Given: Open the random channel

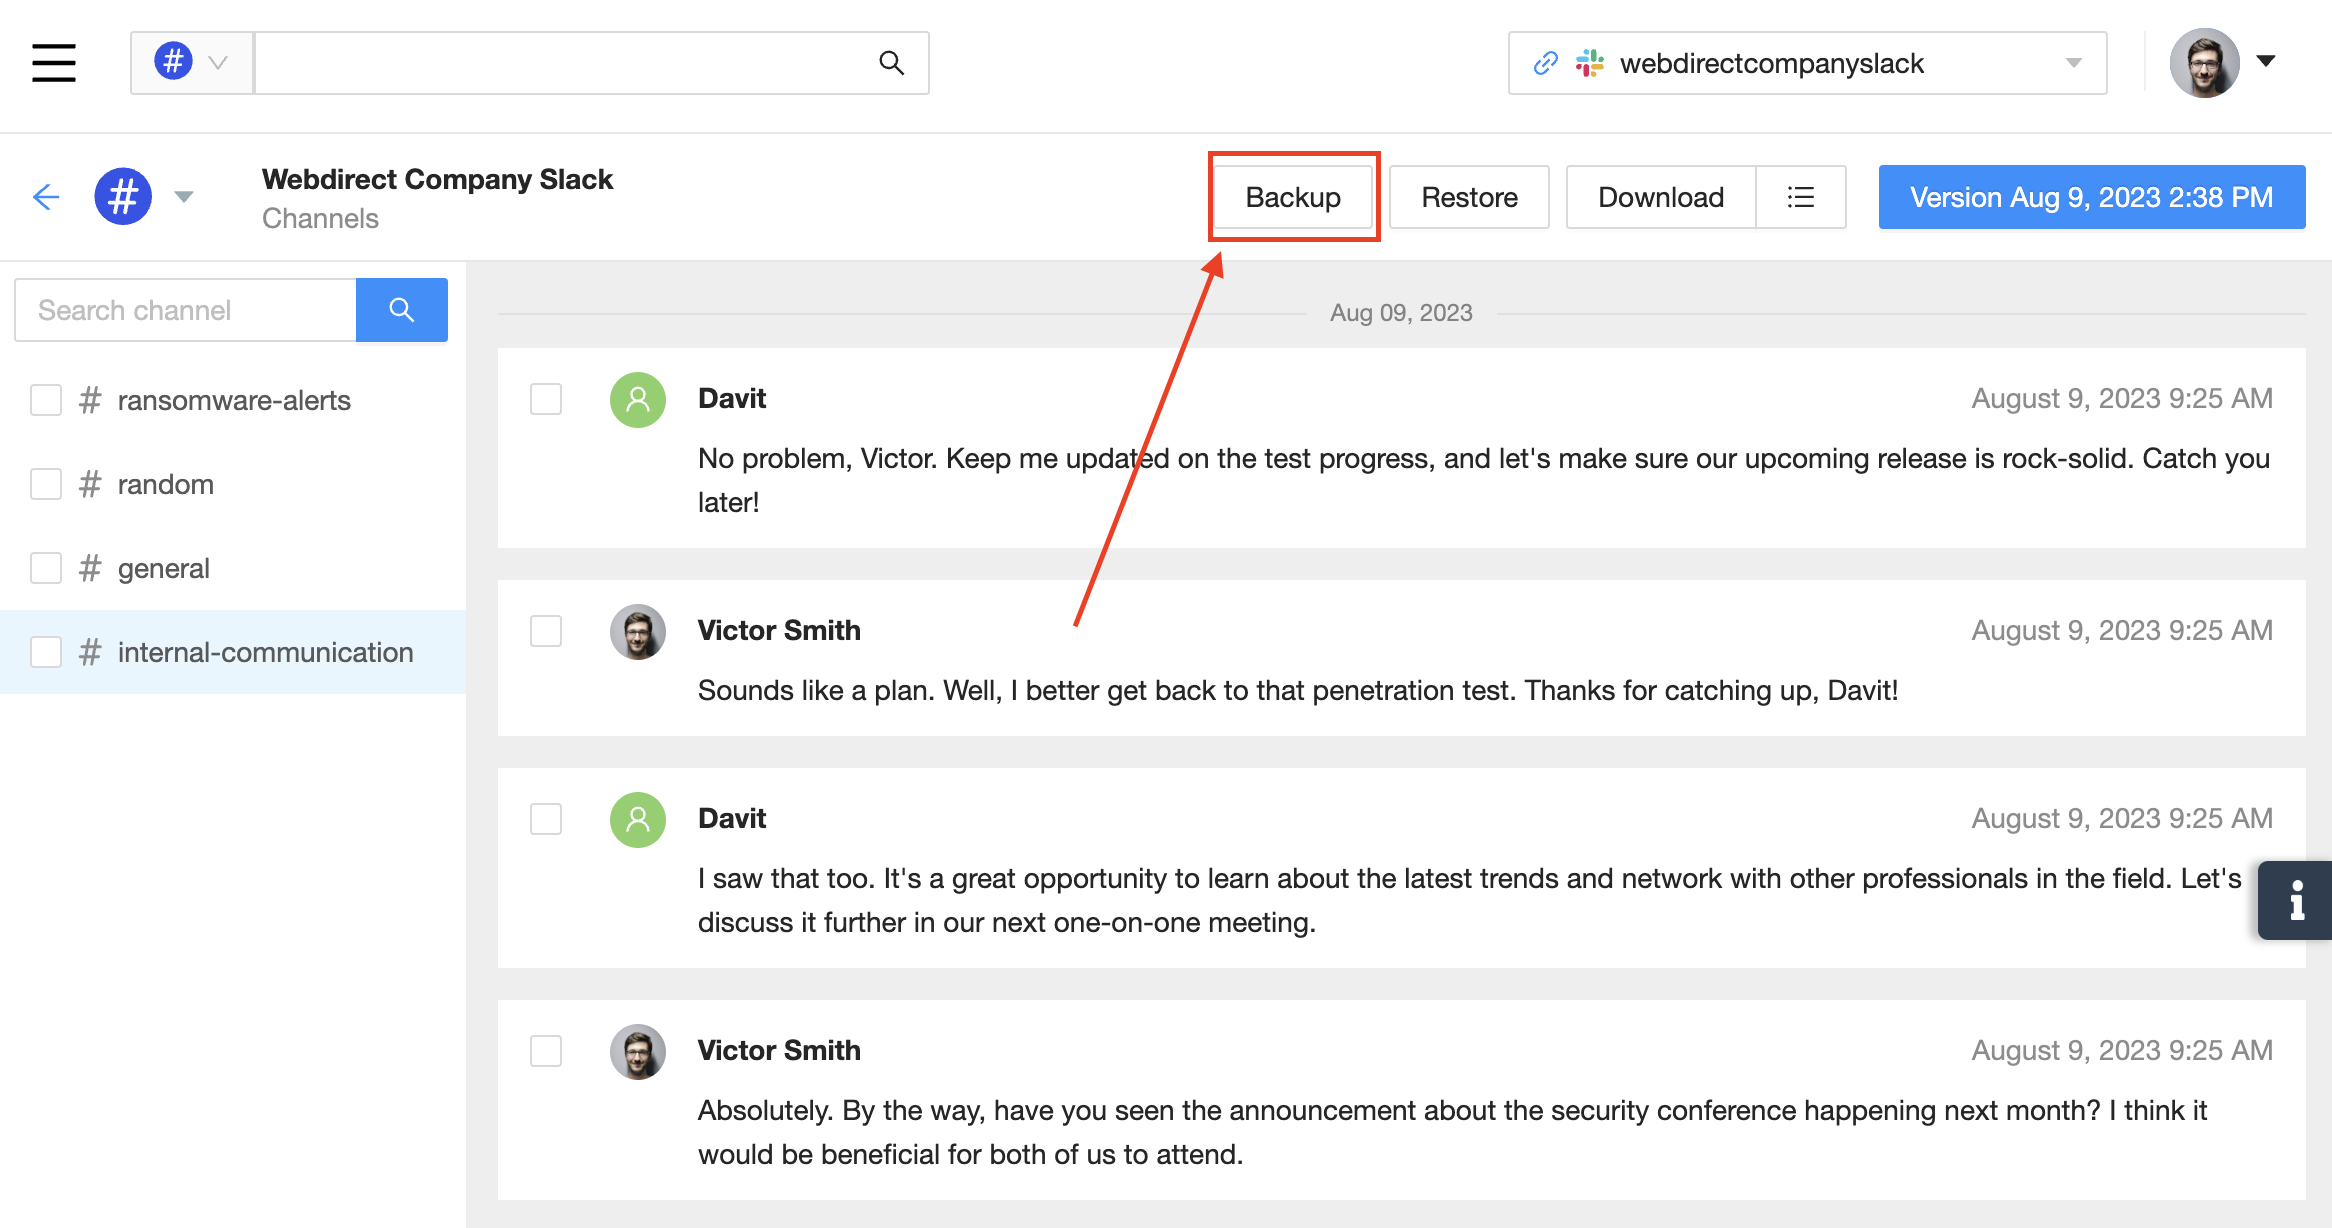Looking at the screenshot, I should (166, 484).
